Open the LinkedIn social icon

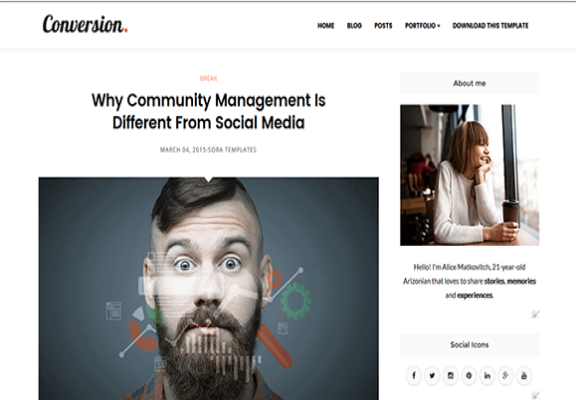pyautogui.click(x=487, y=375)
